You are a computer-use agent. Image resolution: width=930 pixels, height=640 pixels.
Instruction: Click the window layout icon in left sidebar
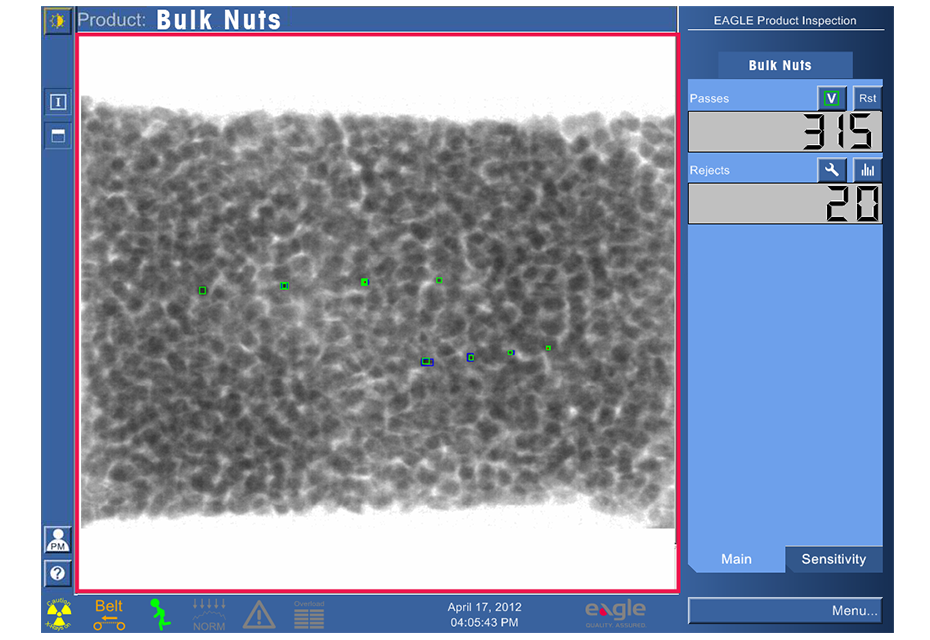tap(58, 136)
